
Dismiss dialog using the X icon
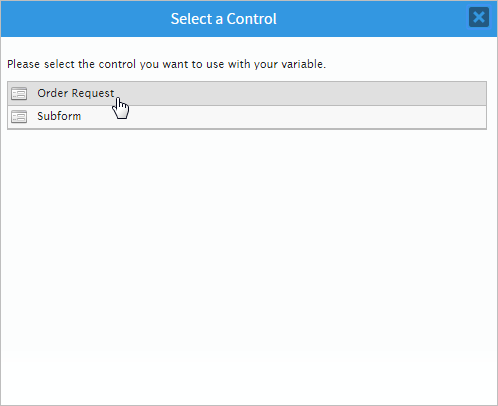point(479,17)
